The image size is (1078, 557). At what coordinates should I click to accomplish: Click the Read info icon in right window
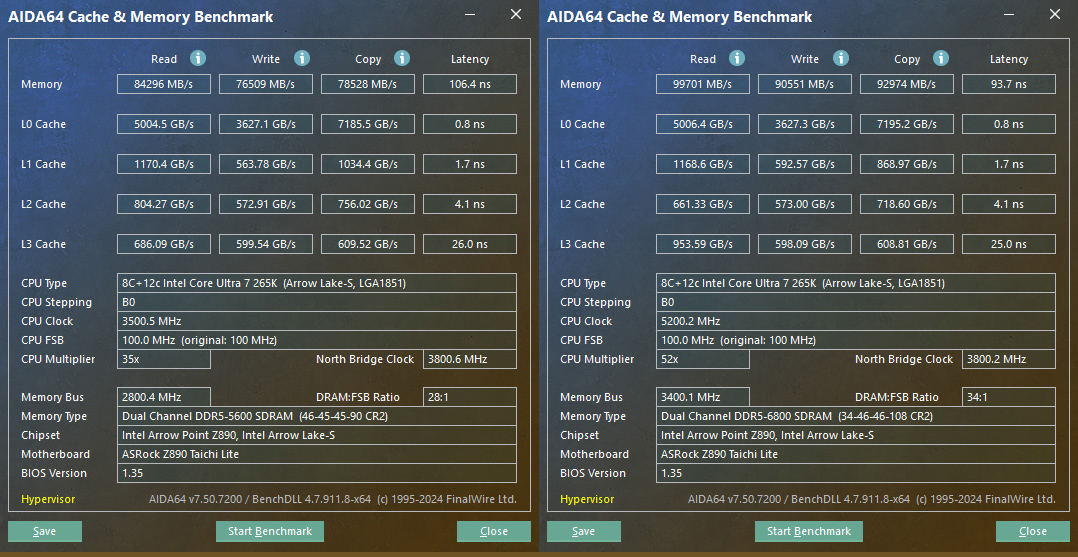click(737, 59)
